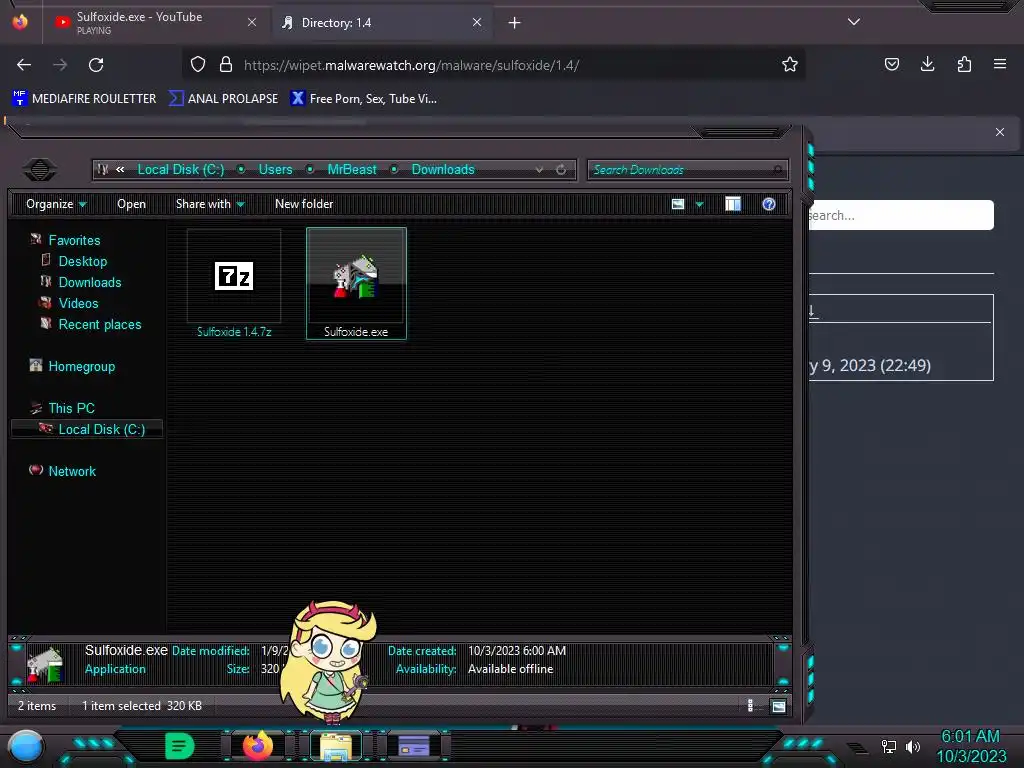Click the Homegroup icon in sidebar
The width and height of the screenshot is (1024, 768).
pyautogui.click(x=36, y=366)
